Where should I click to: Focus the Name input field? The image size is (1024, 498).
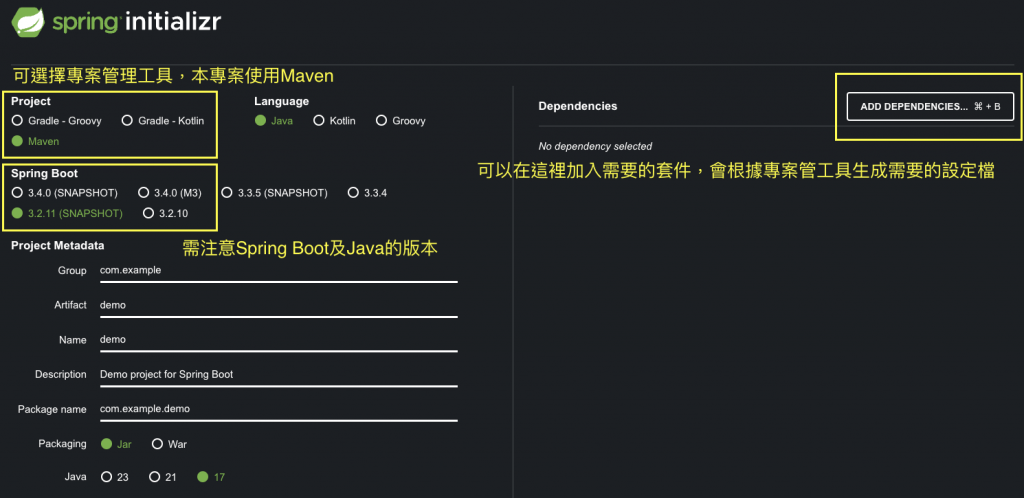[278, 339]
